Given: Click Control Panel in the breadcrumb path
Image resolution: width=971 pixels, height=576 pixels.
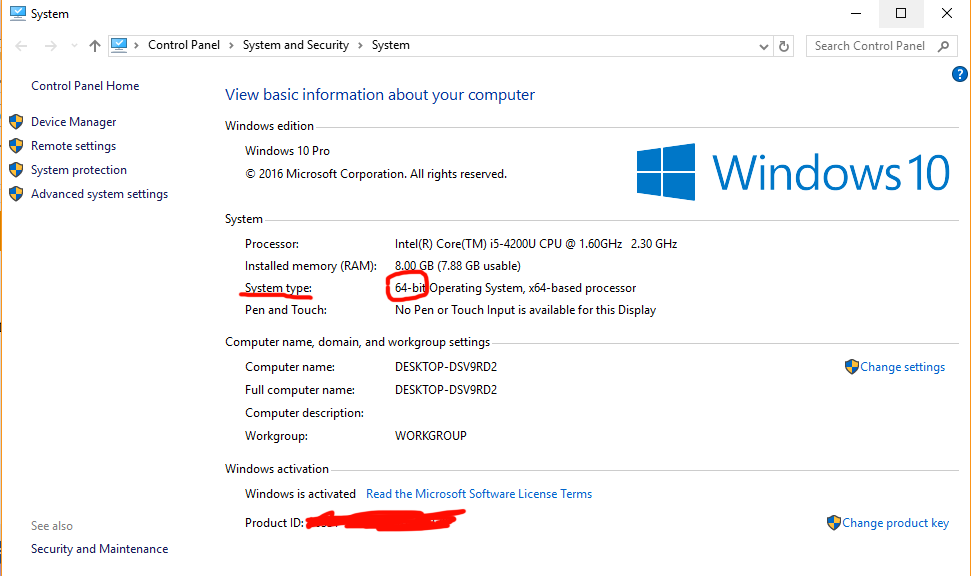Looking at the screenshot, I should [x=184, y=45].
